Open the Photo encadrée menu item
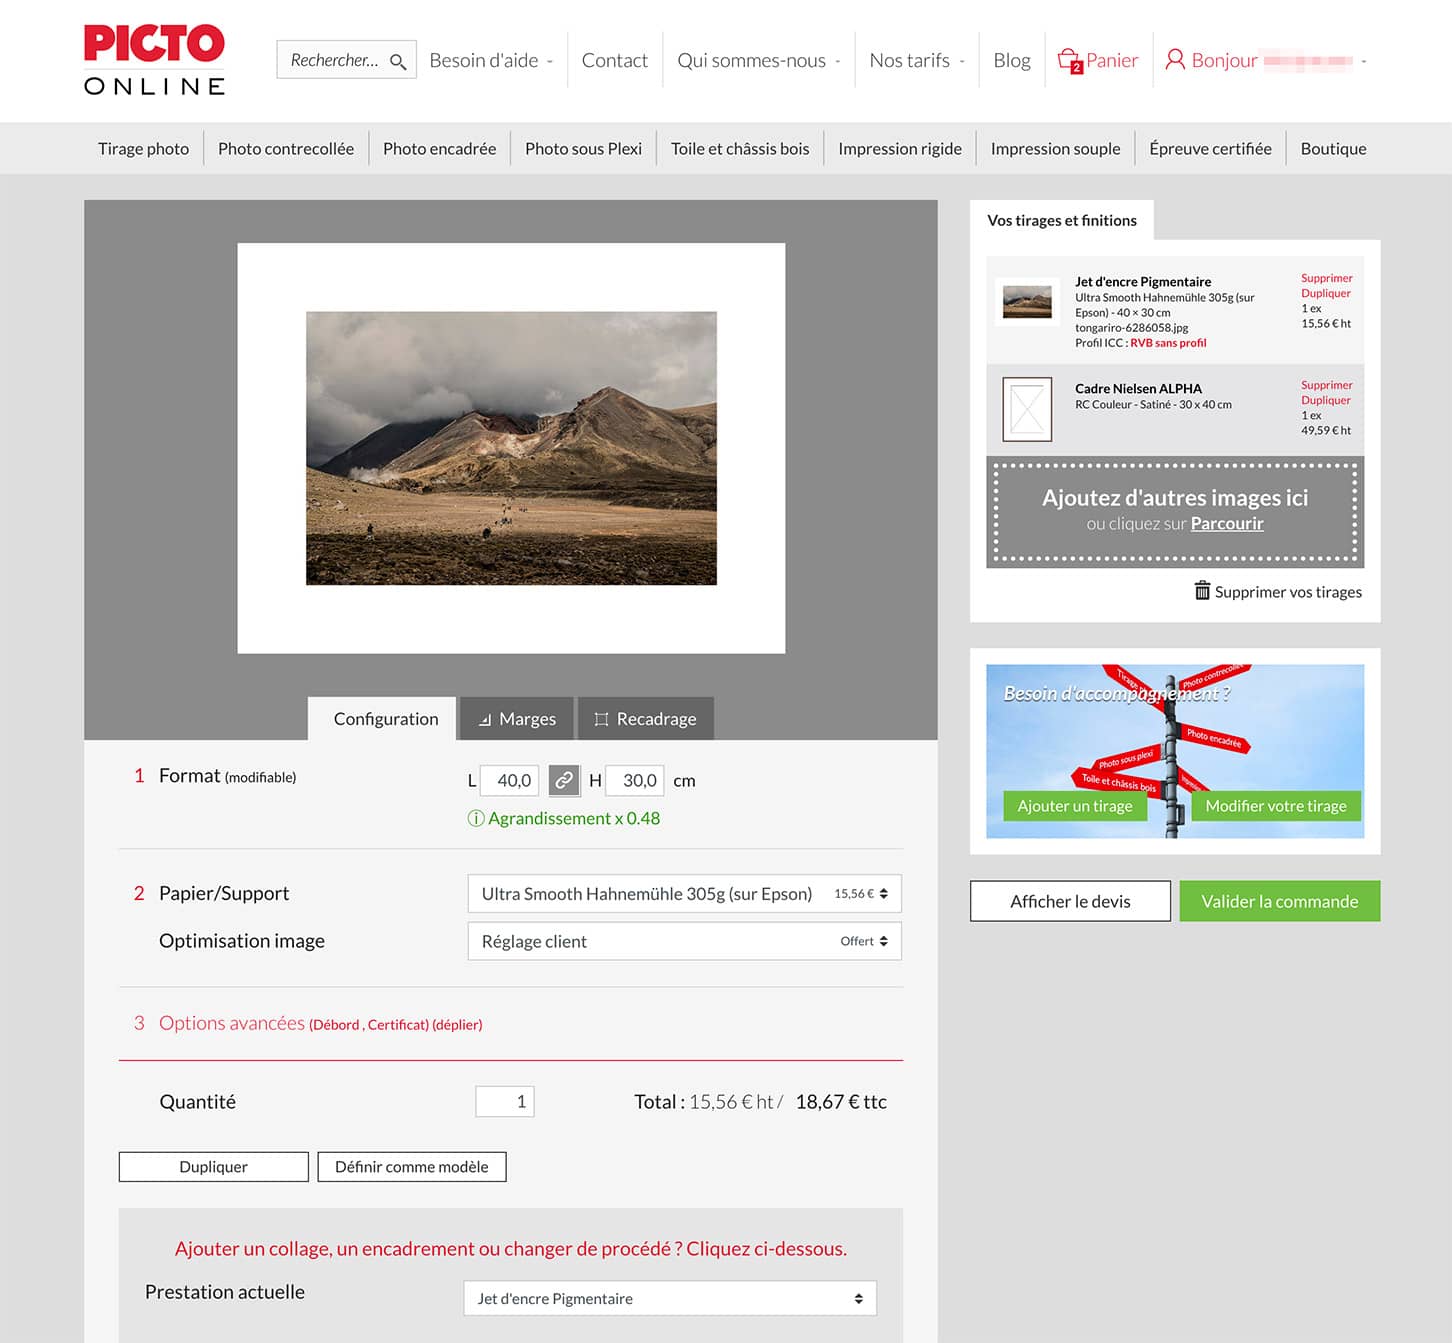This screenshot has height=1343, width=1452. [439, 149]
